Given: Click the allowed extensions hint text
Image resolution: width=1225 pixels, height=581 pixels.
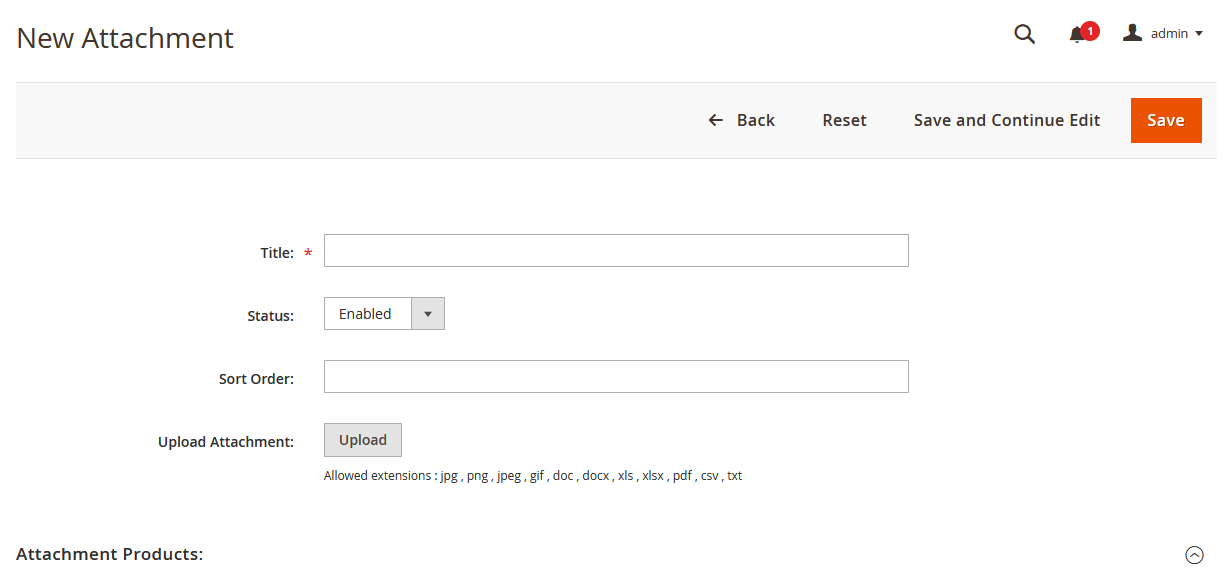Looking at the screenshot, I should pos(532,475).
